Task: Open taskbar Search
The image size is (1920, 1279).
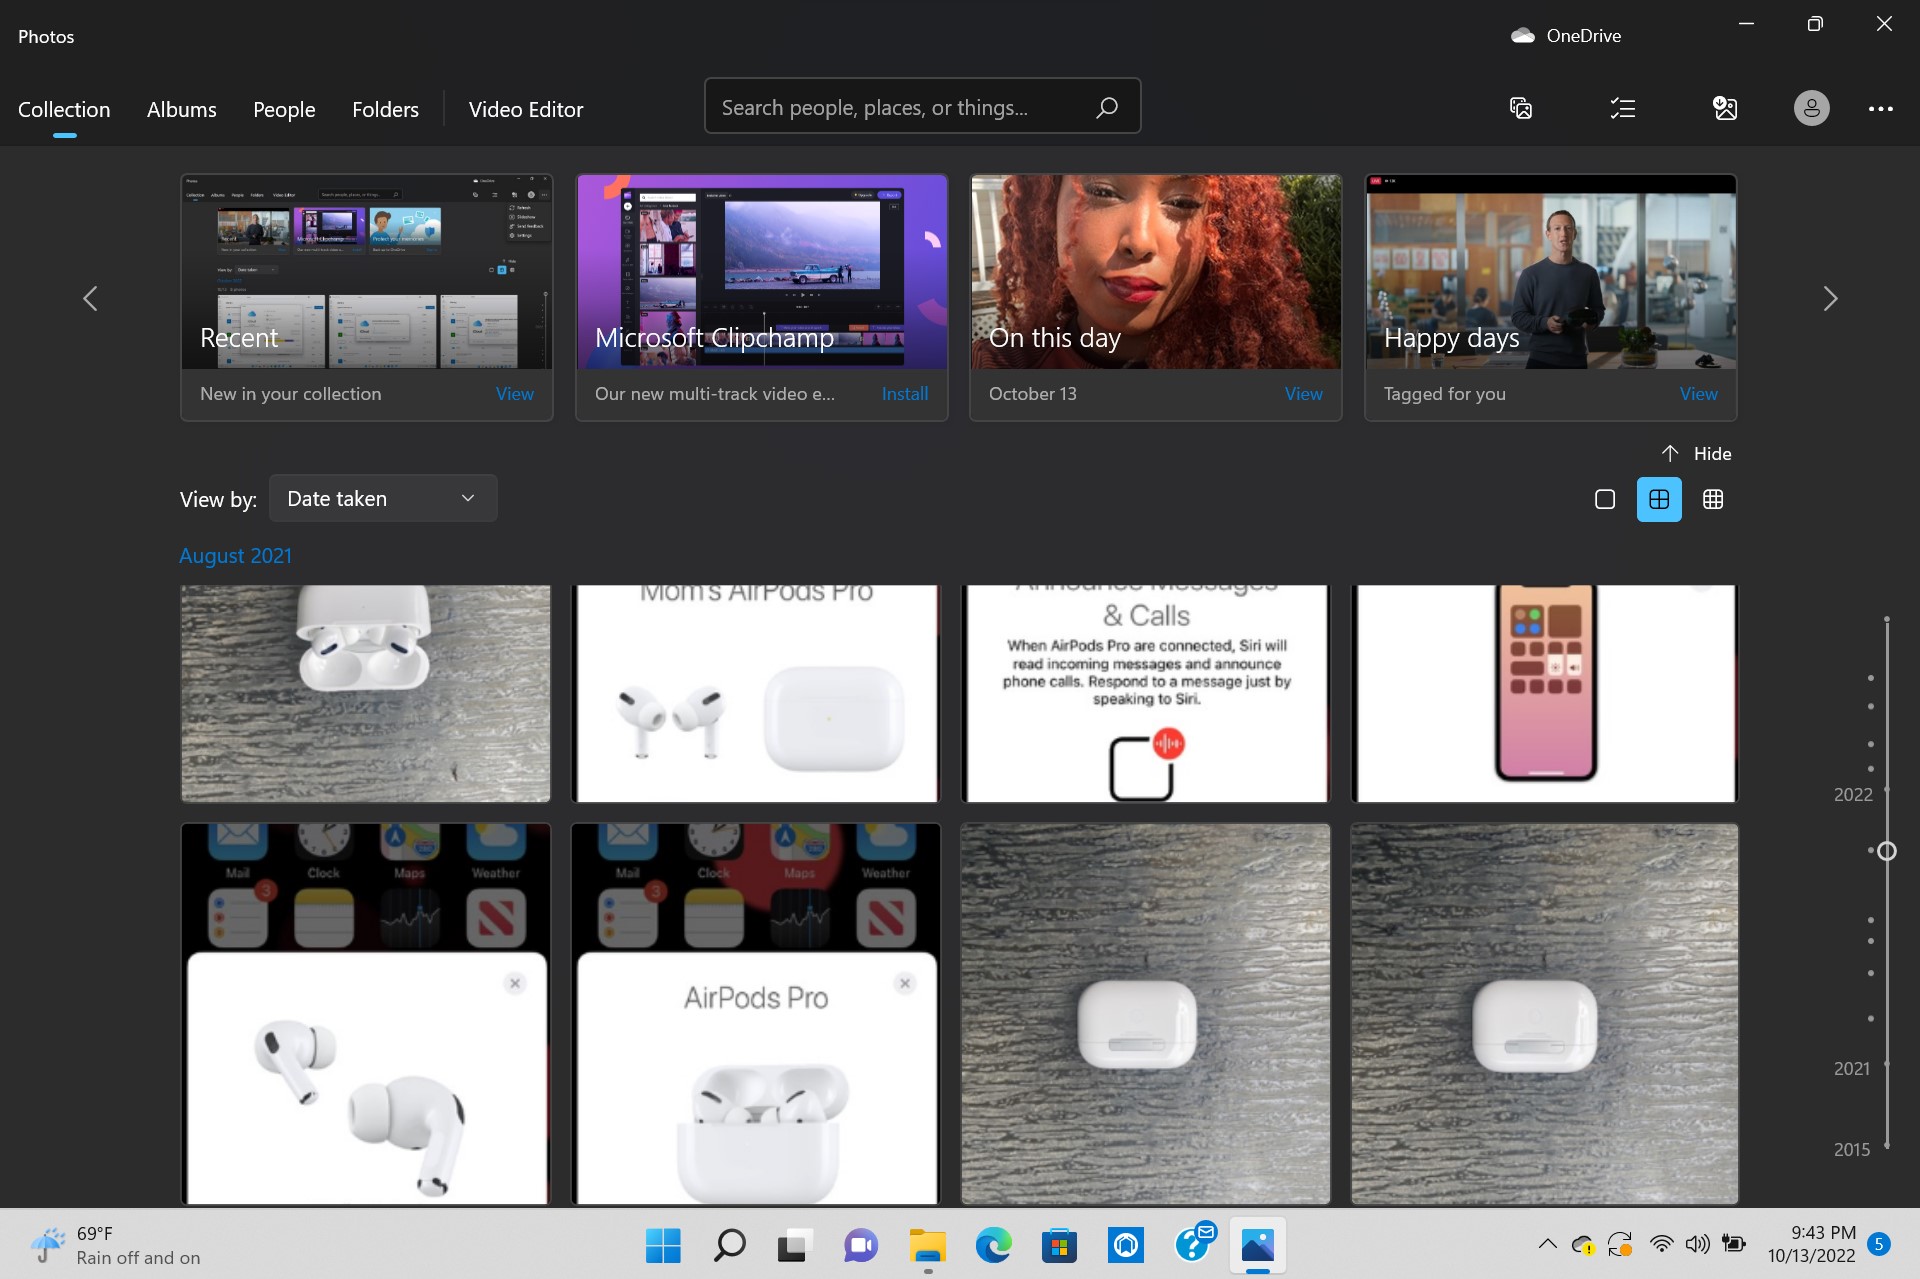Action: point(729,1245)
